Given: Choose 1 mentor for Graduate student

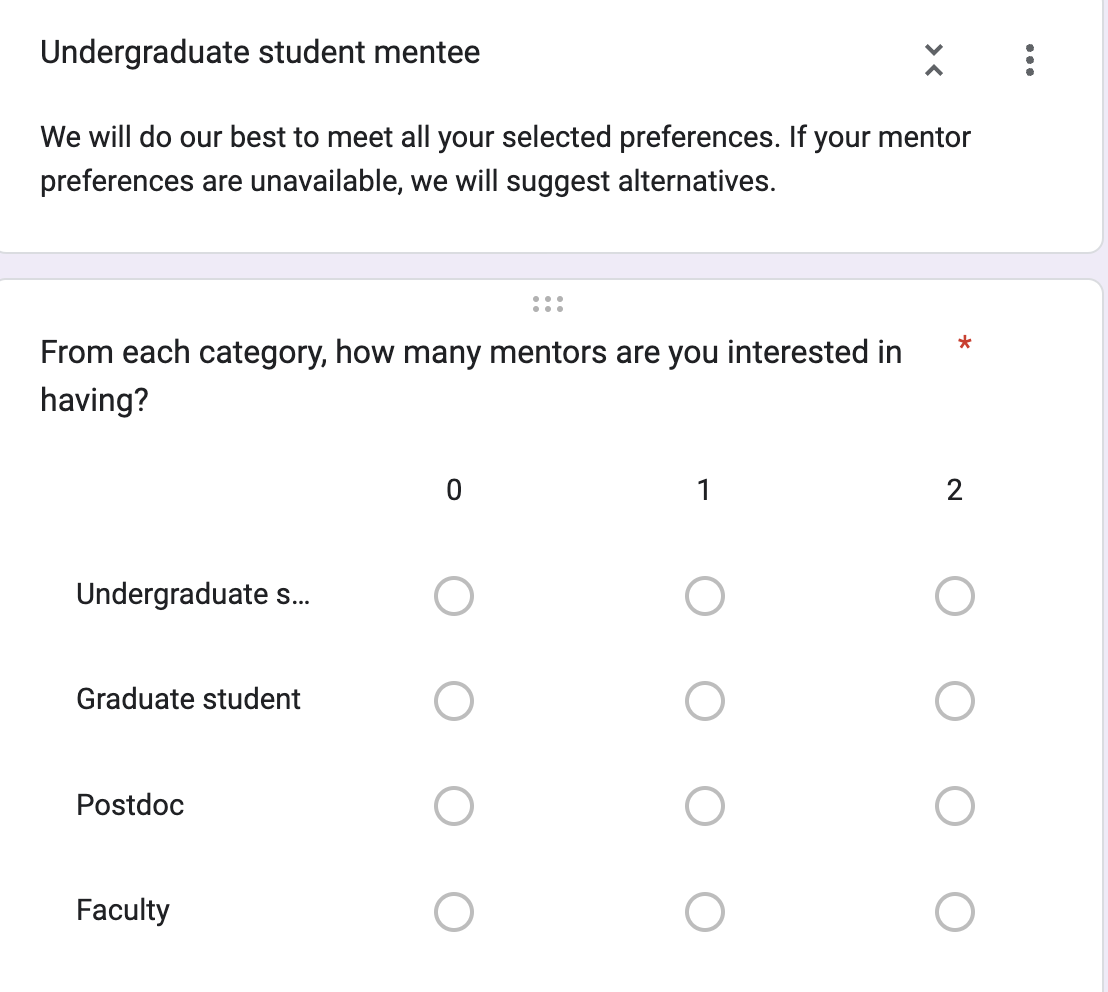Looking at the screenshot, I should click(705, 701).
